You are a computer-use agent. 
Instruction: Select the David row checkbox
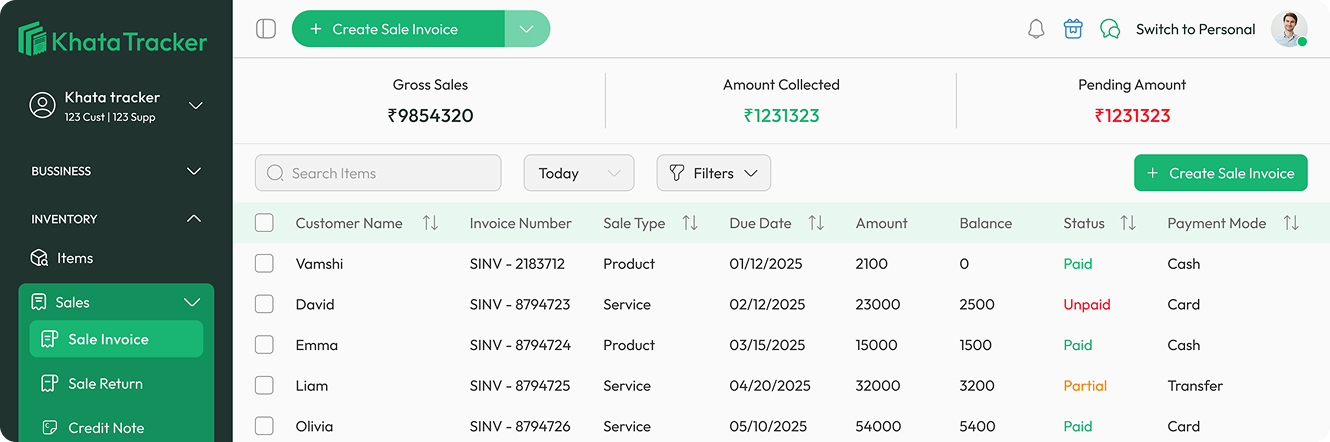[x=264, y=304]
